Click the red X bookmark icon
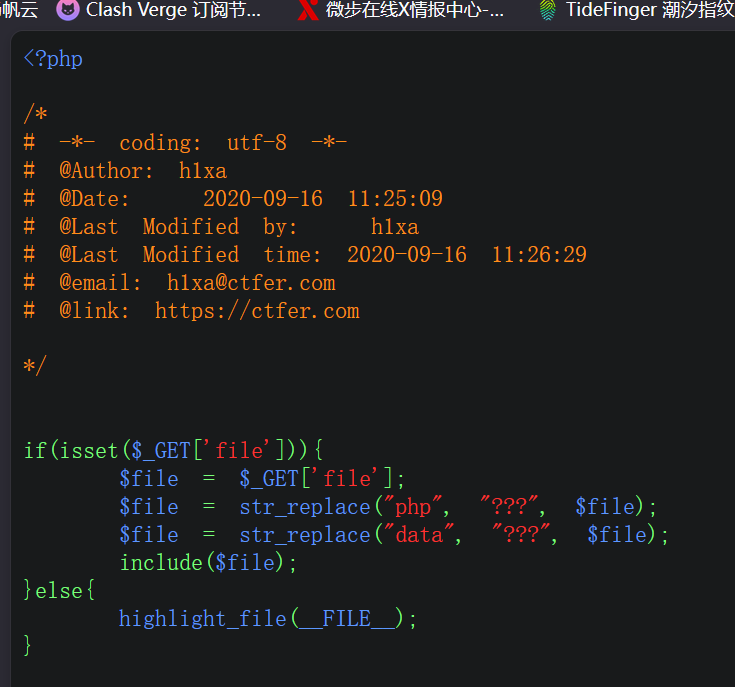This screenshot has height=687, width=735. click(x=308, y=10)
